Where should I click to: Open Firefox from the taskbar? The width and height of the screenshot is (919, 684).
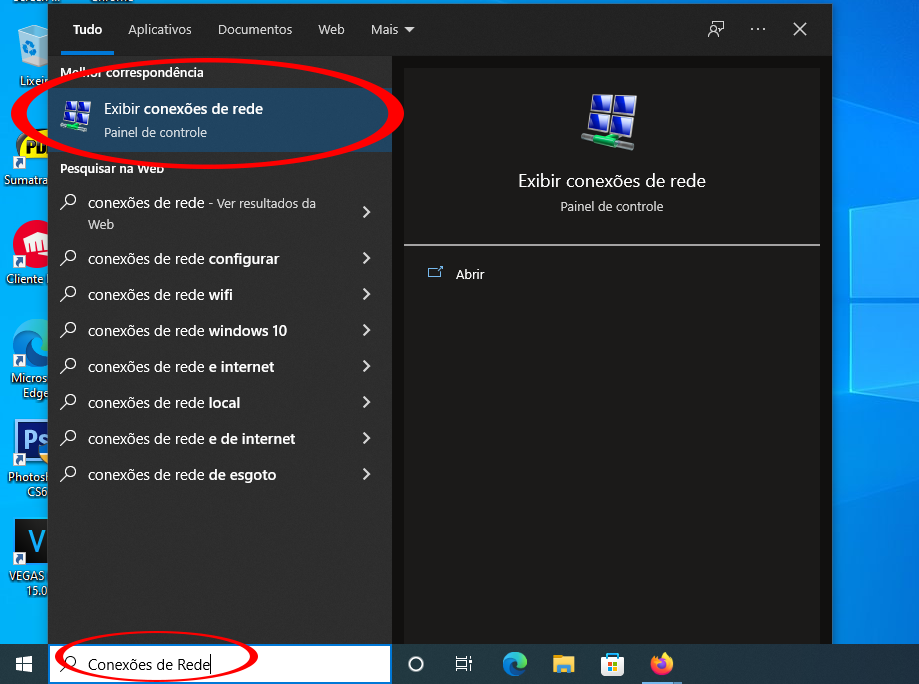661,663
